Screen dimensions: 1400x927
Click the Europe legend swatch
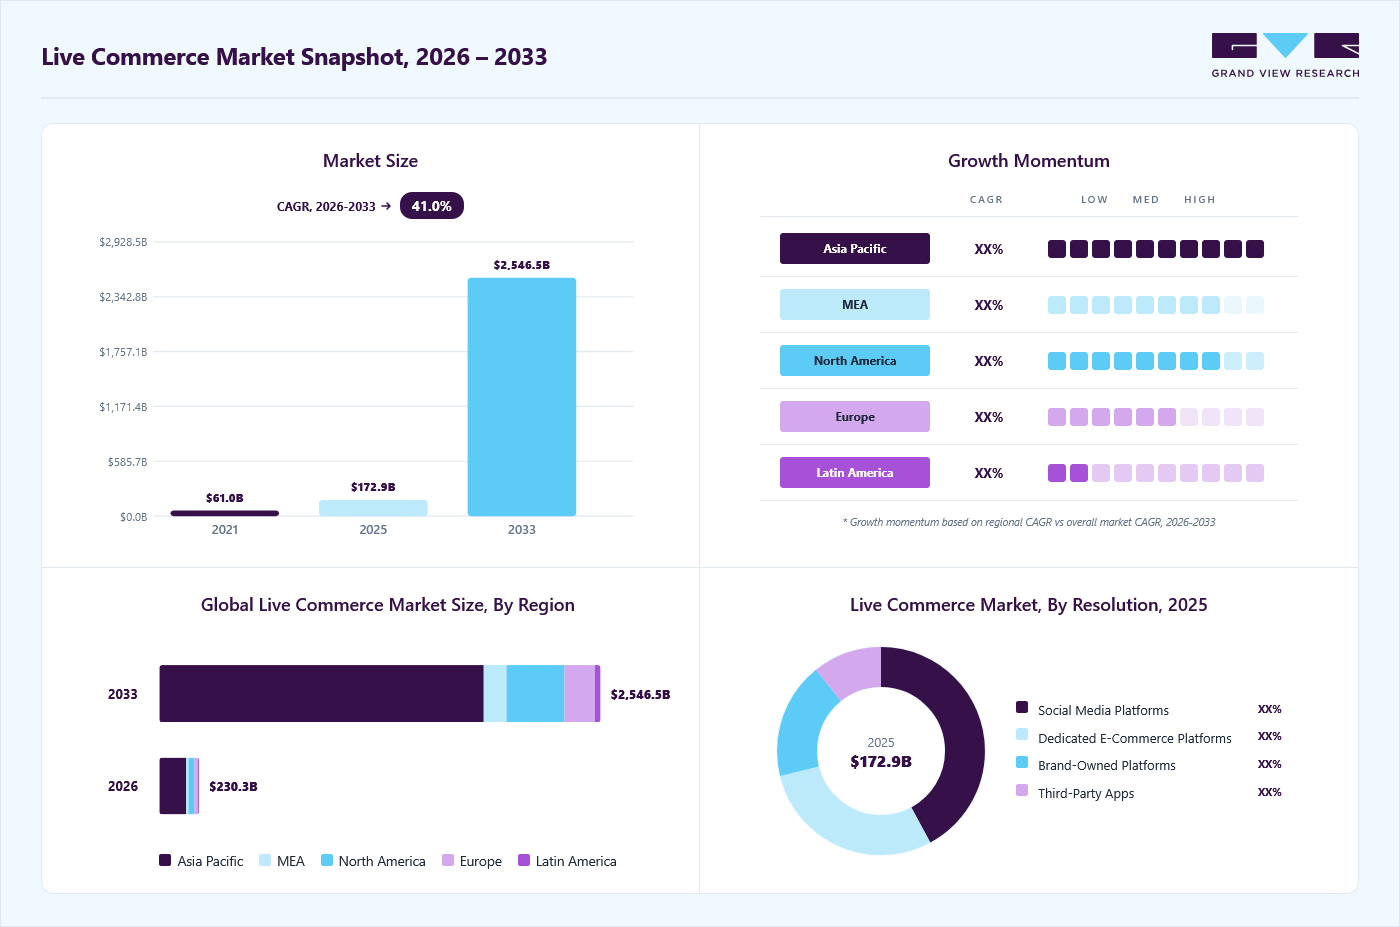pos(448,860)
